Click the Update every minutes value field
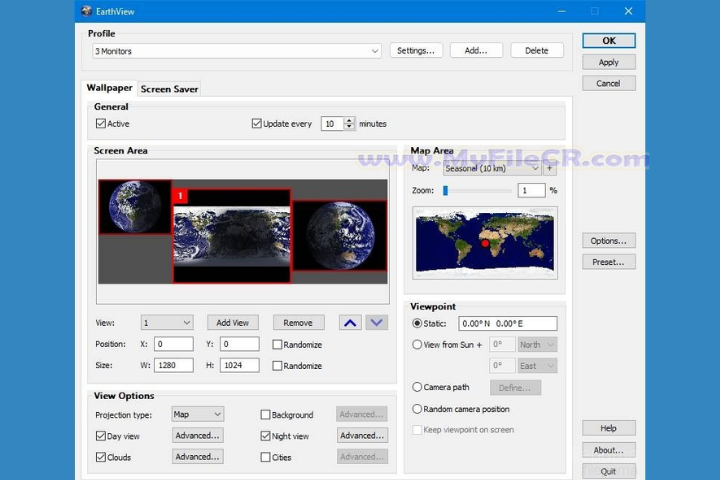The image size is (720, 480). [x=332, y=124]
